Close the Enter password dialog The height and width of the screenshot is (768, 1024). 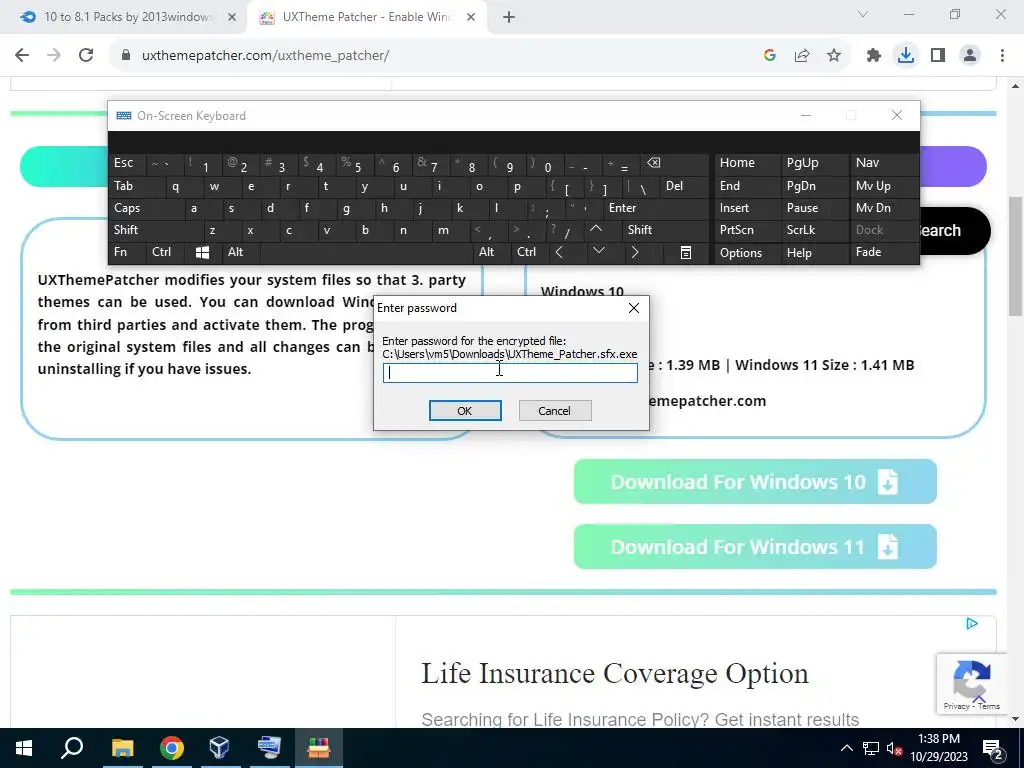pyautogui.click(x=633, y=308)
